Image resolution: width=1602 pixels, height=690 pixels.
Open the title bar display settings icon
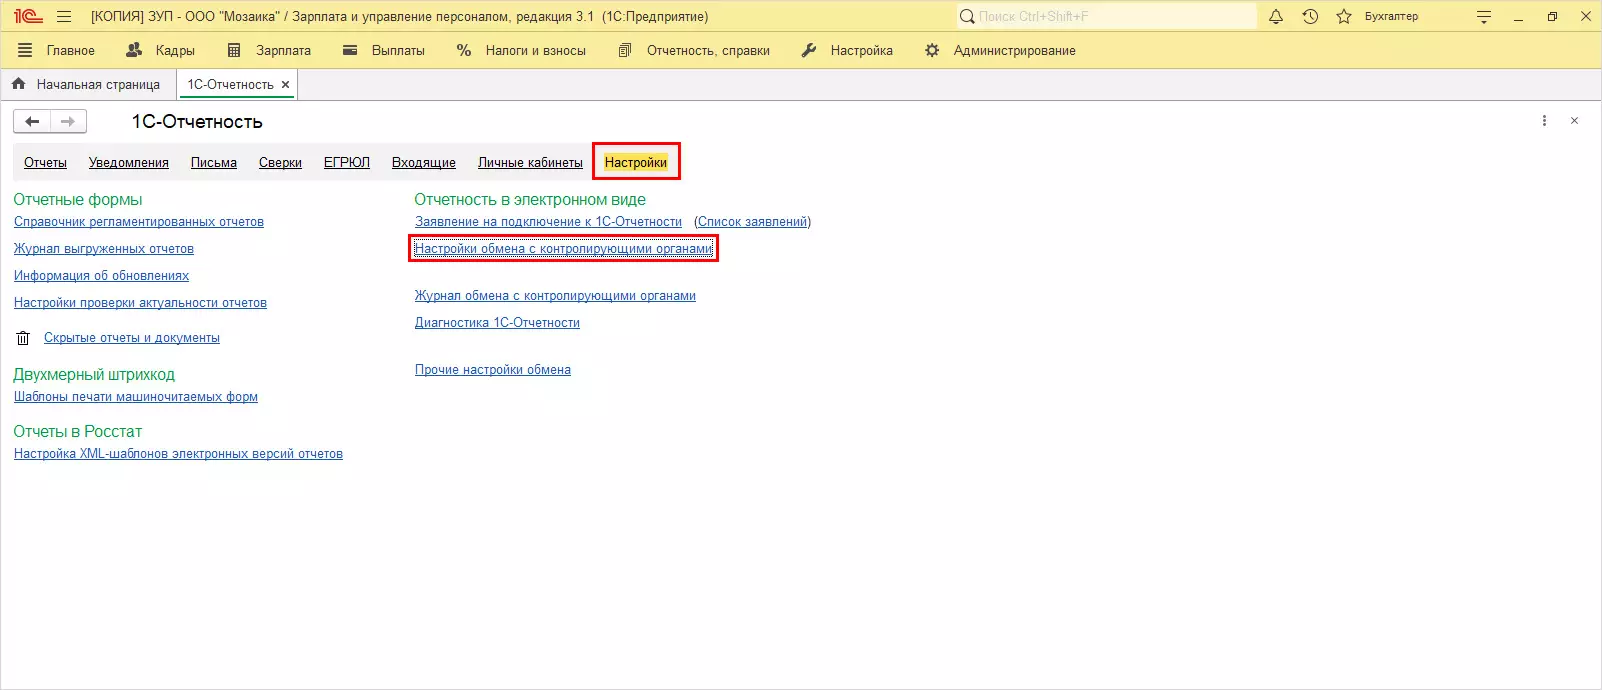(x=1484, y=16)
